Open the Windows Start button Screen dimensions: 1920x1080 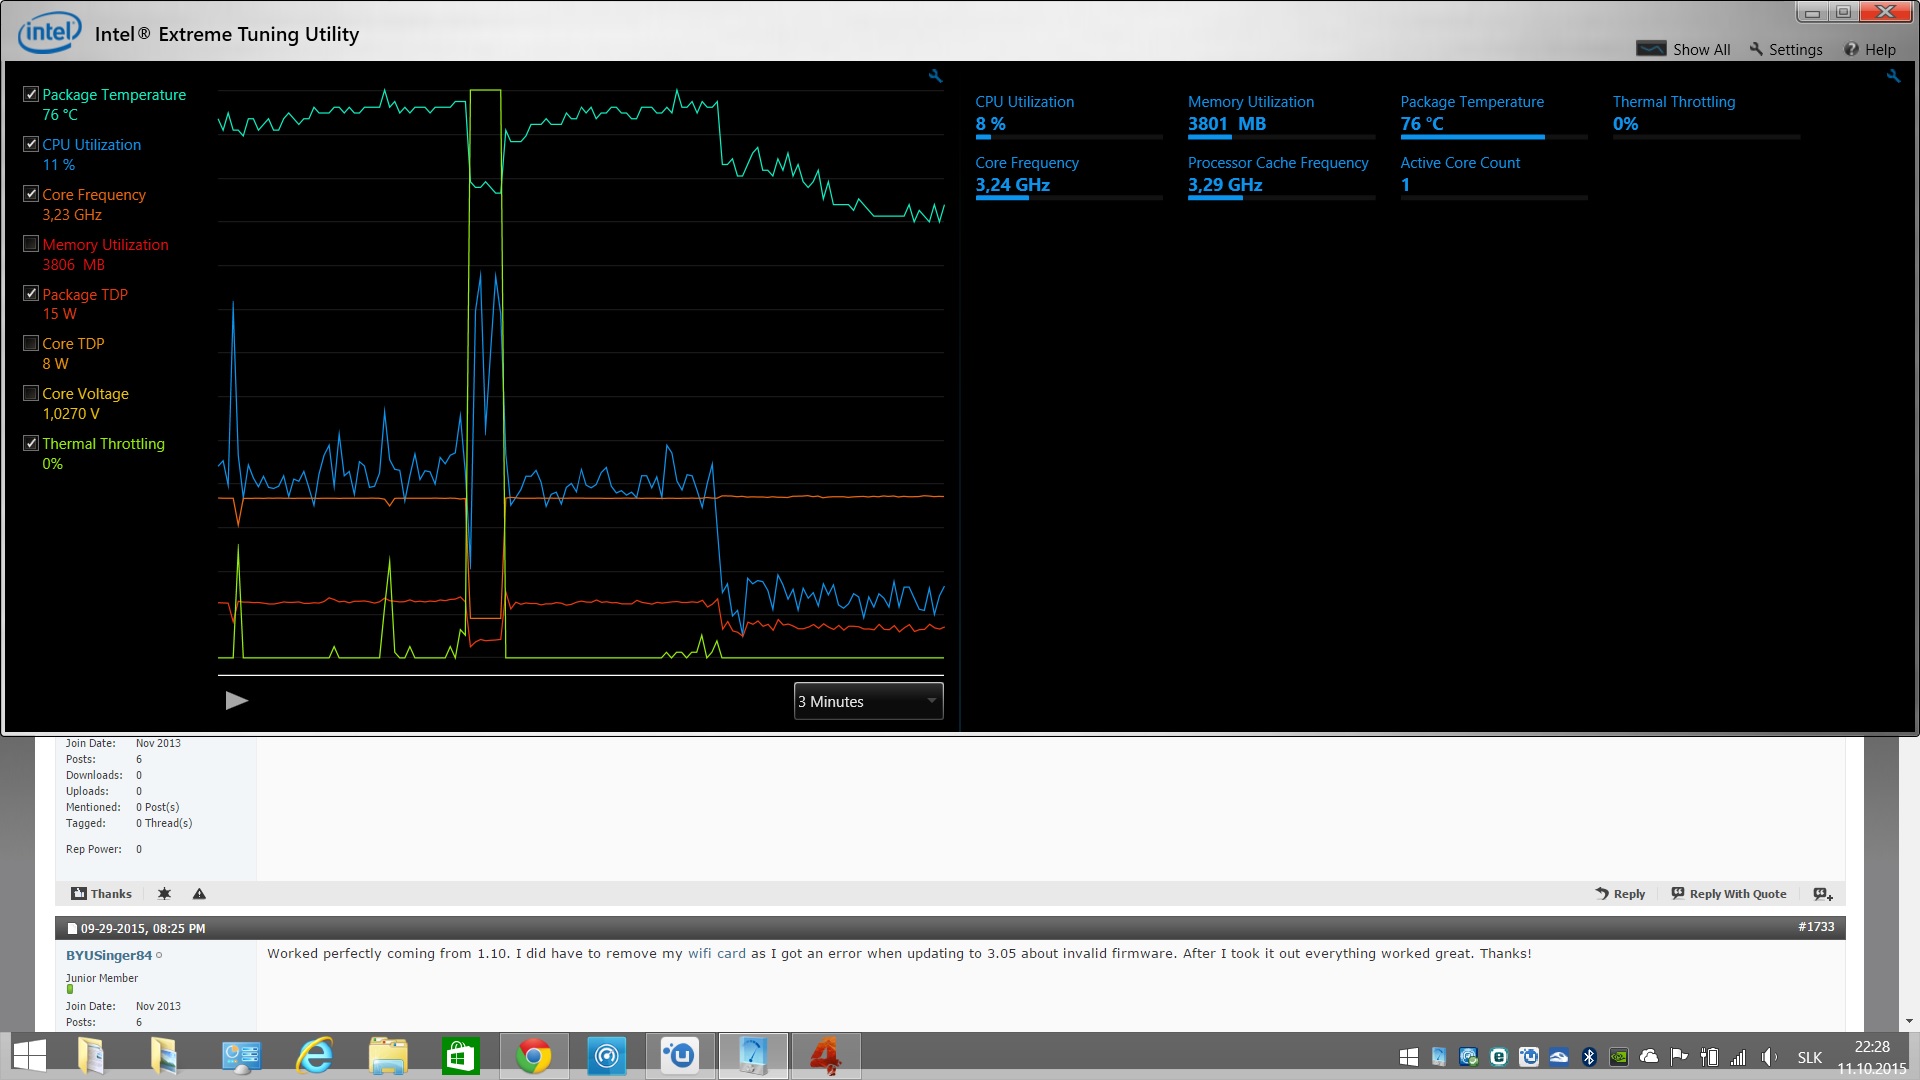[x=30, y=1056]
